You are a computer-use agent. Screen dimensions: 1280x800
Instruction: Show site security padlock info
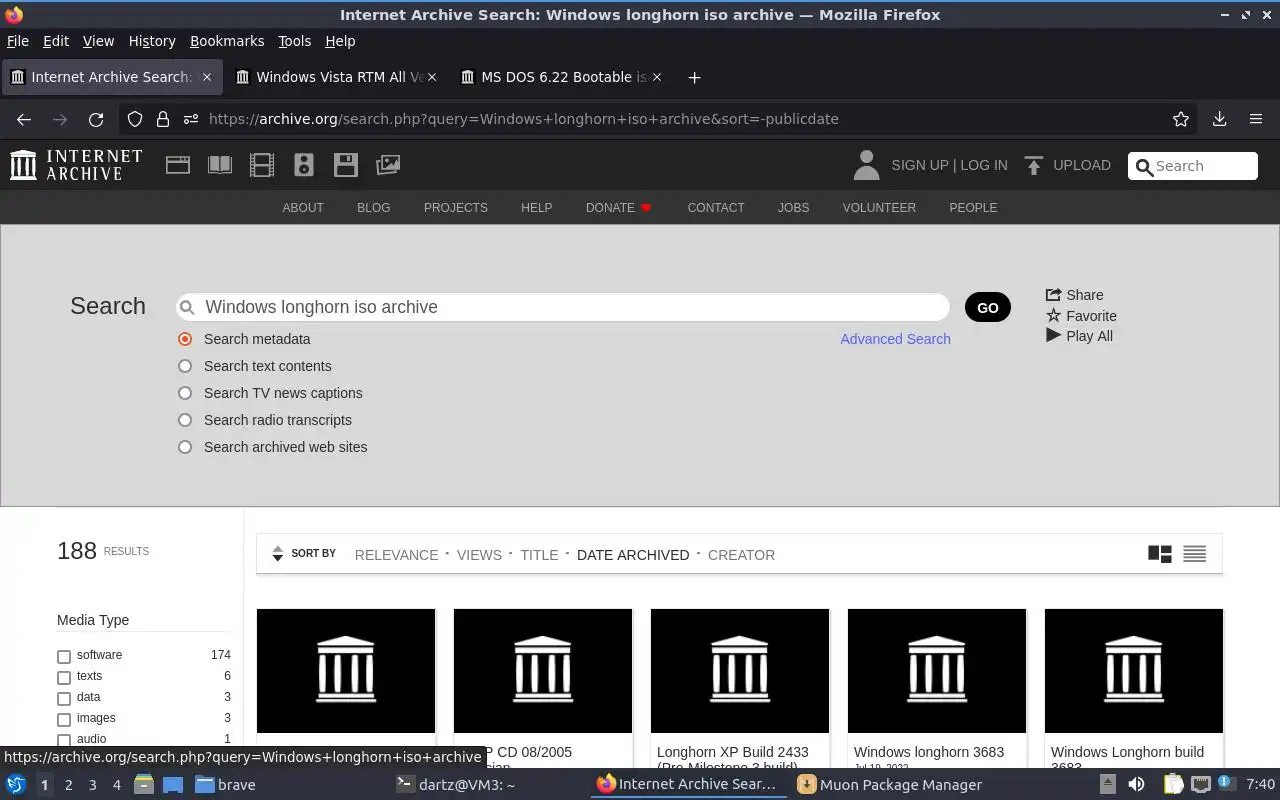[163, 119]
